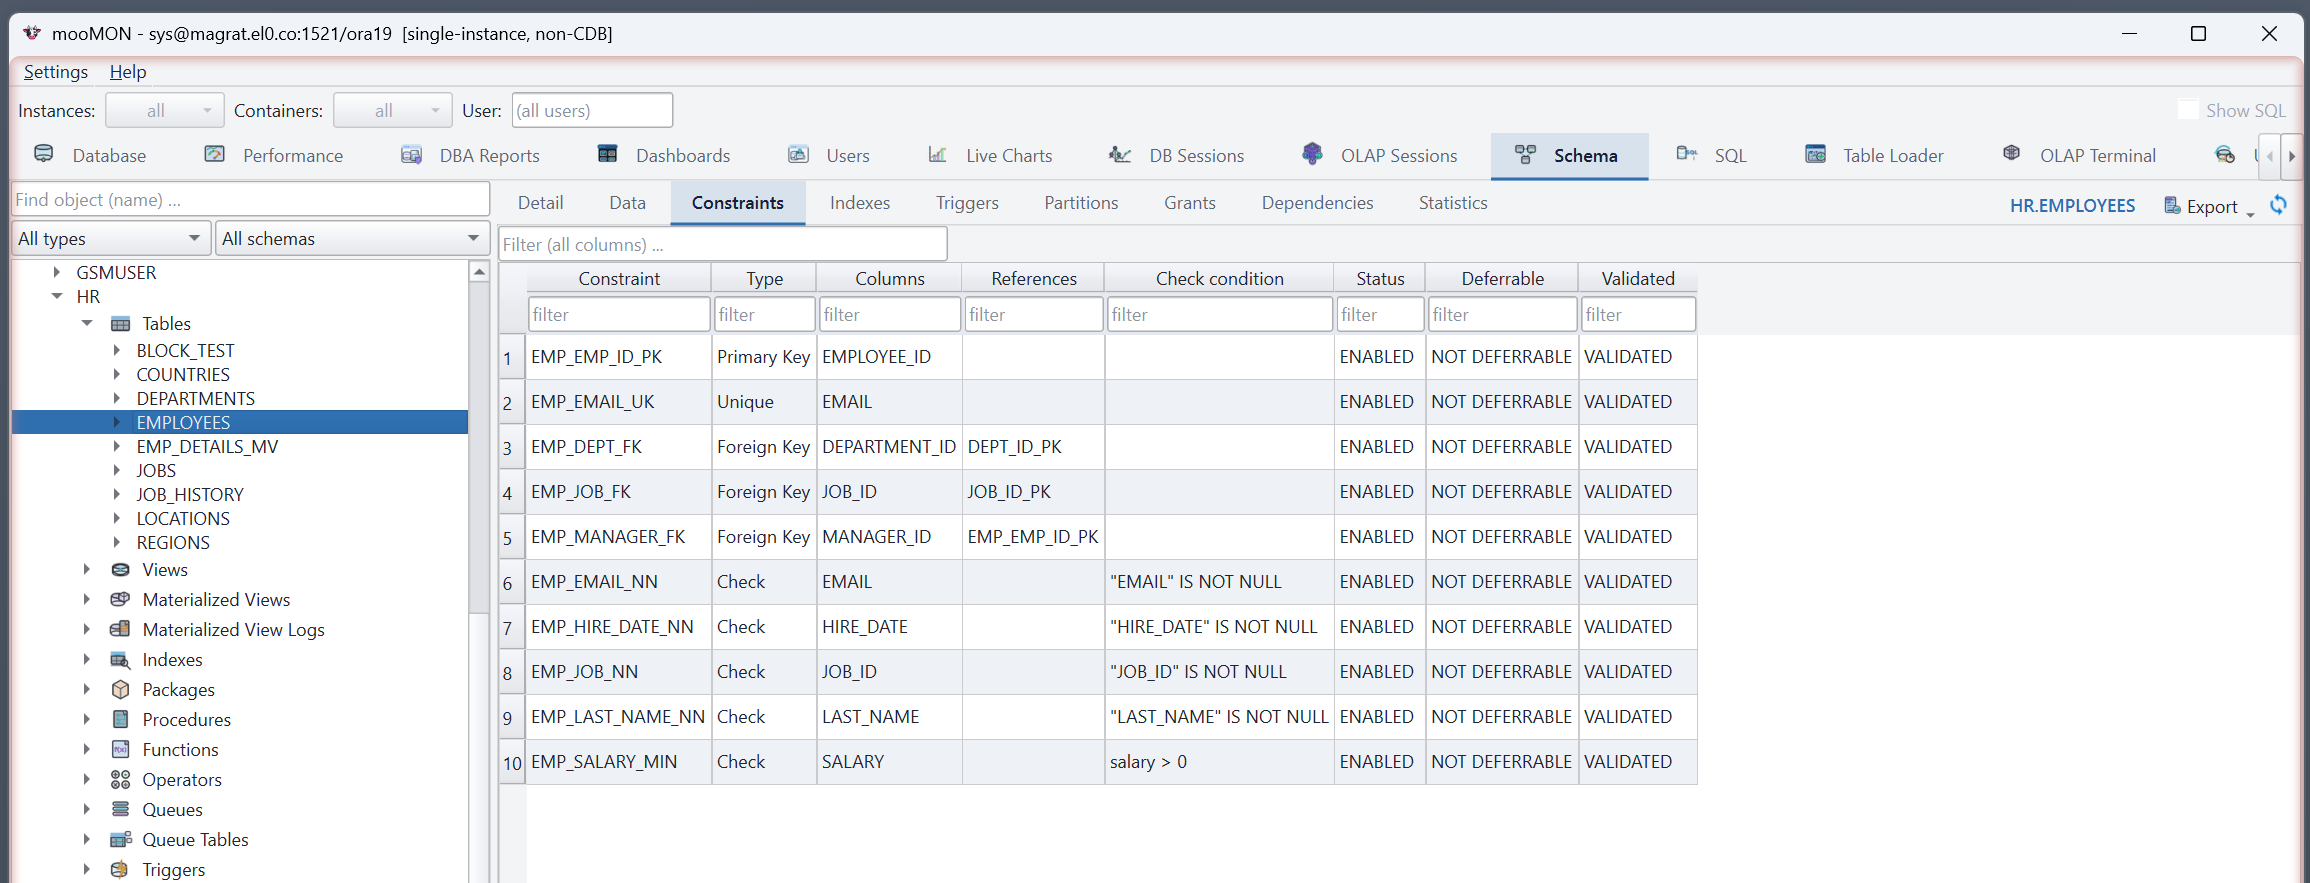Collapse the HR schema node
The height and width of the screenshot is (883, 2310).
click(57, 297)
